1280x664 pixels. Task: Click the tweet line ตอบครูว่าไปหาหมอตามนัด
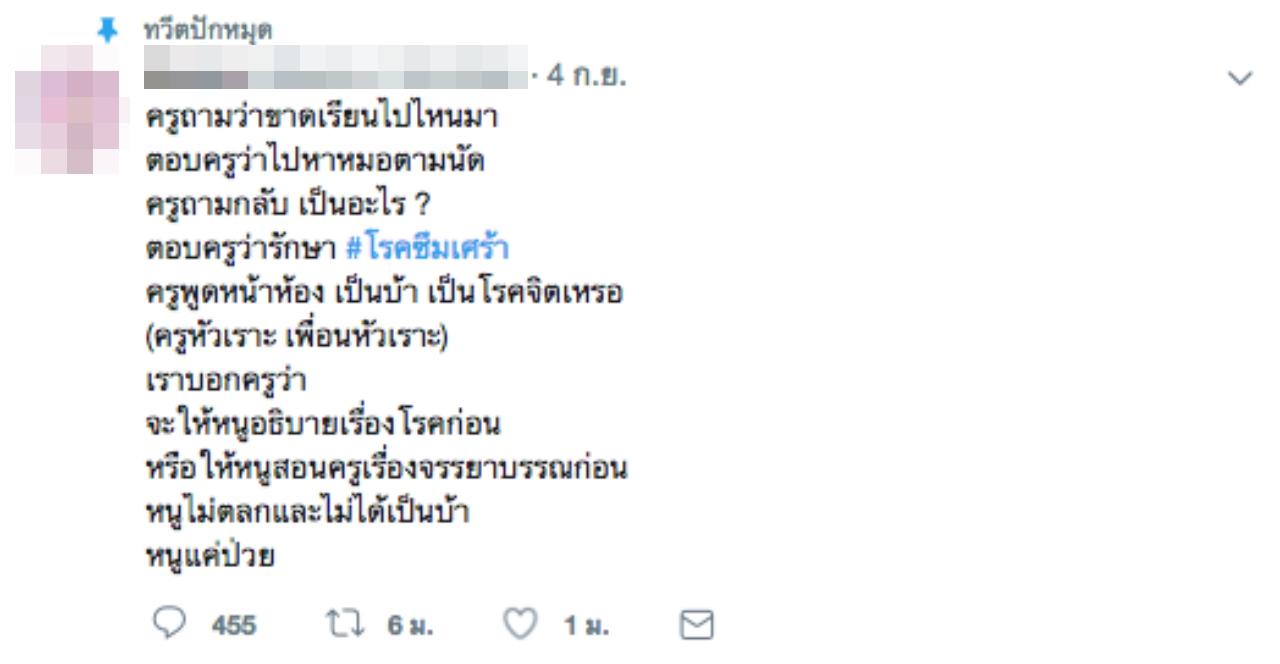(x=314, y=161)
